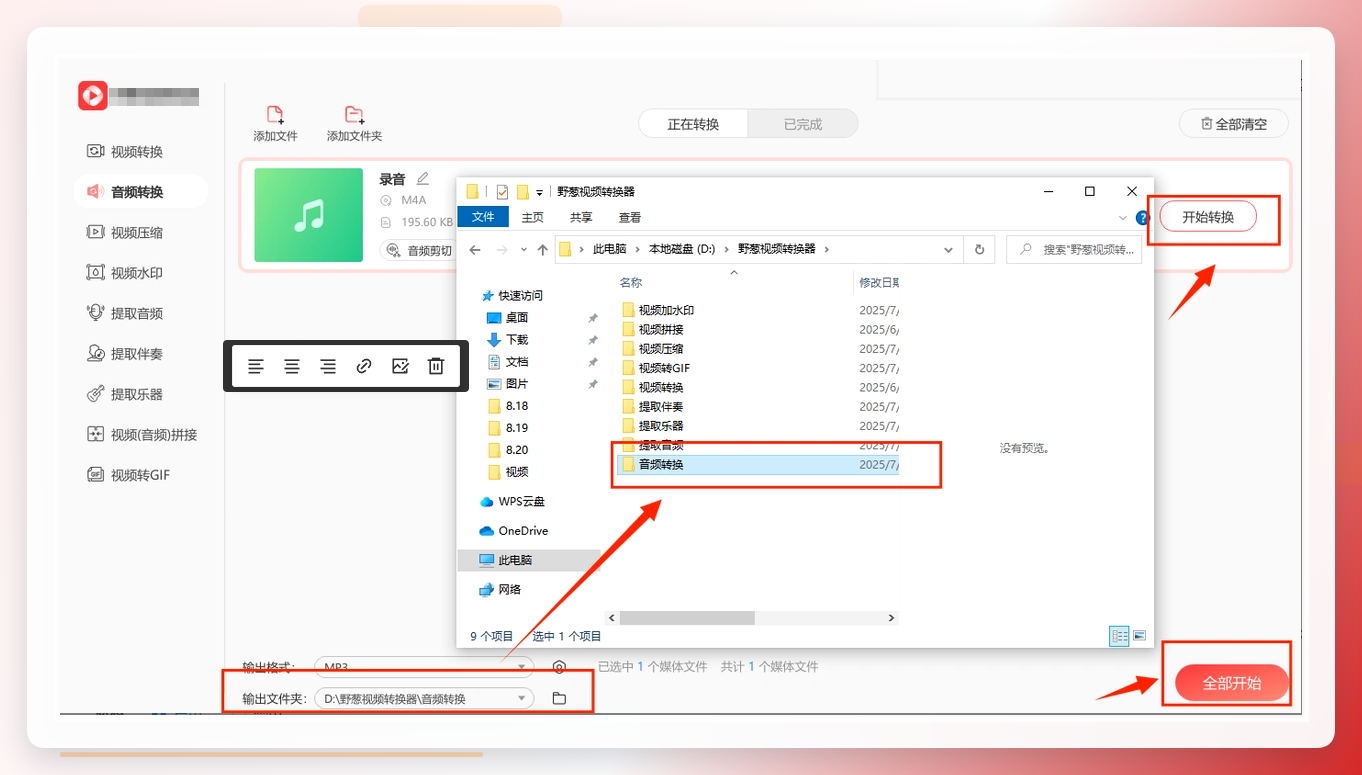Open 视频转GIF in the converter sidebar

pos(129,475)
